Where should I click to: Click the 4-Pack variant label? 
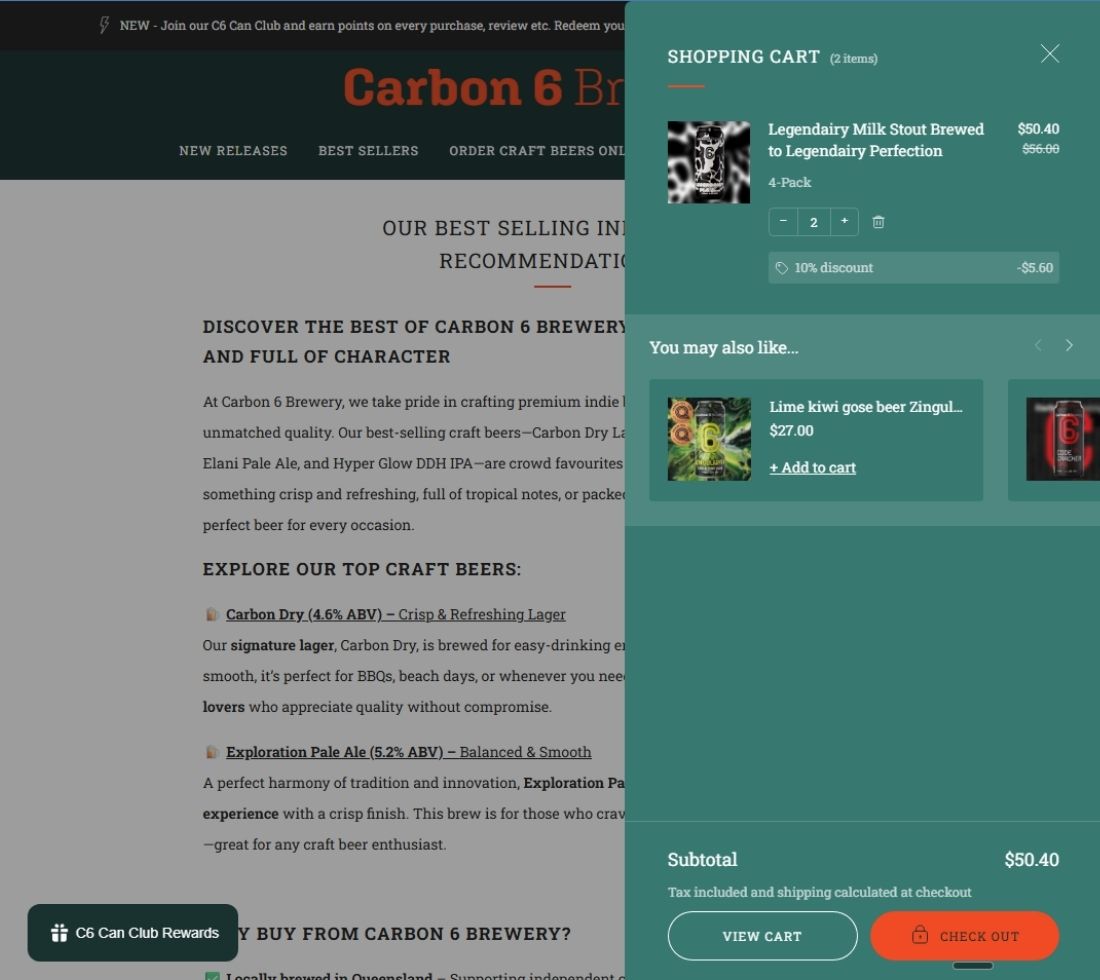point(789,182)
